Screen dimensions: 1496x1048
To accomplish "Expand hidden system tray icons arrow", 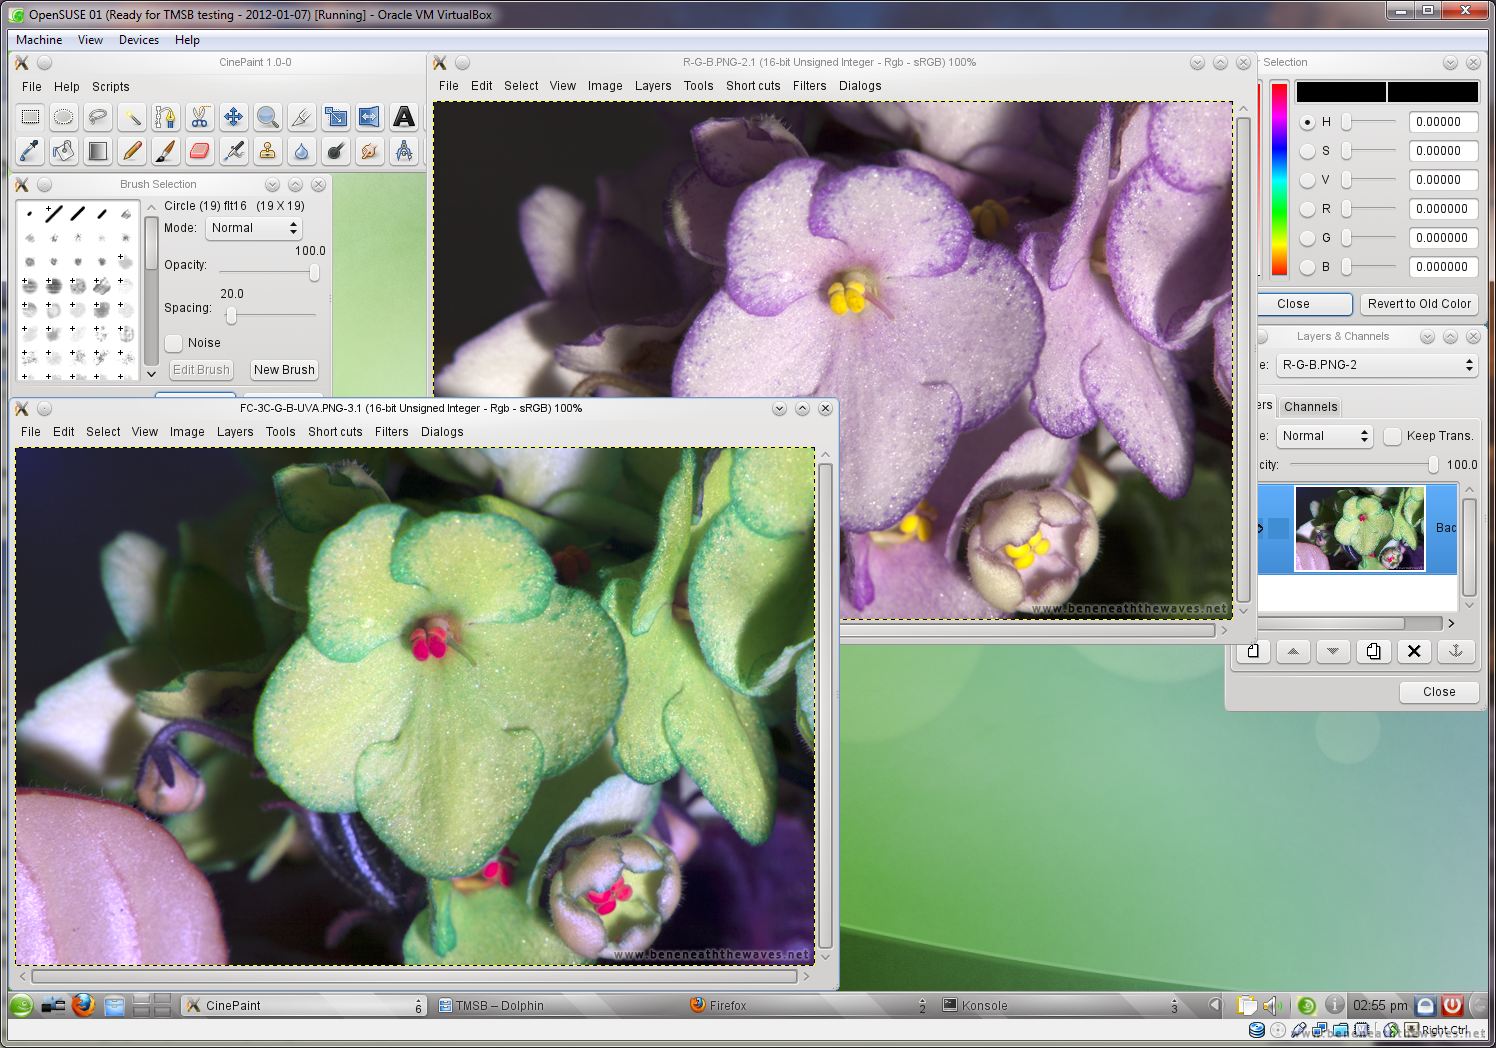I will [1215, 1005].
